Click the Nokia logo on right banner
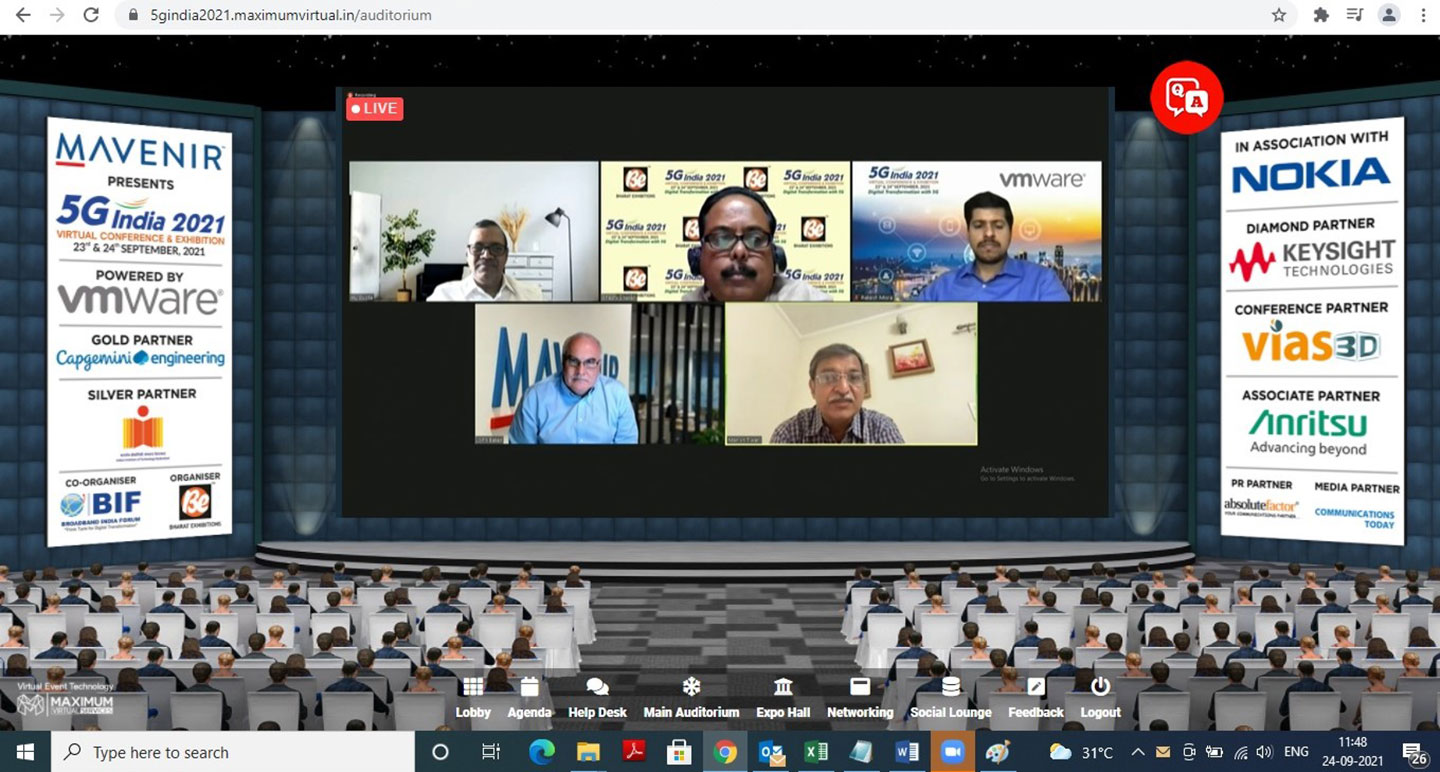The height and width of the screenshot is (772, 1440). coord(1311,176)
